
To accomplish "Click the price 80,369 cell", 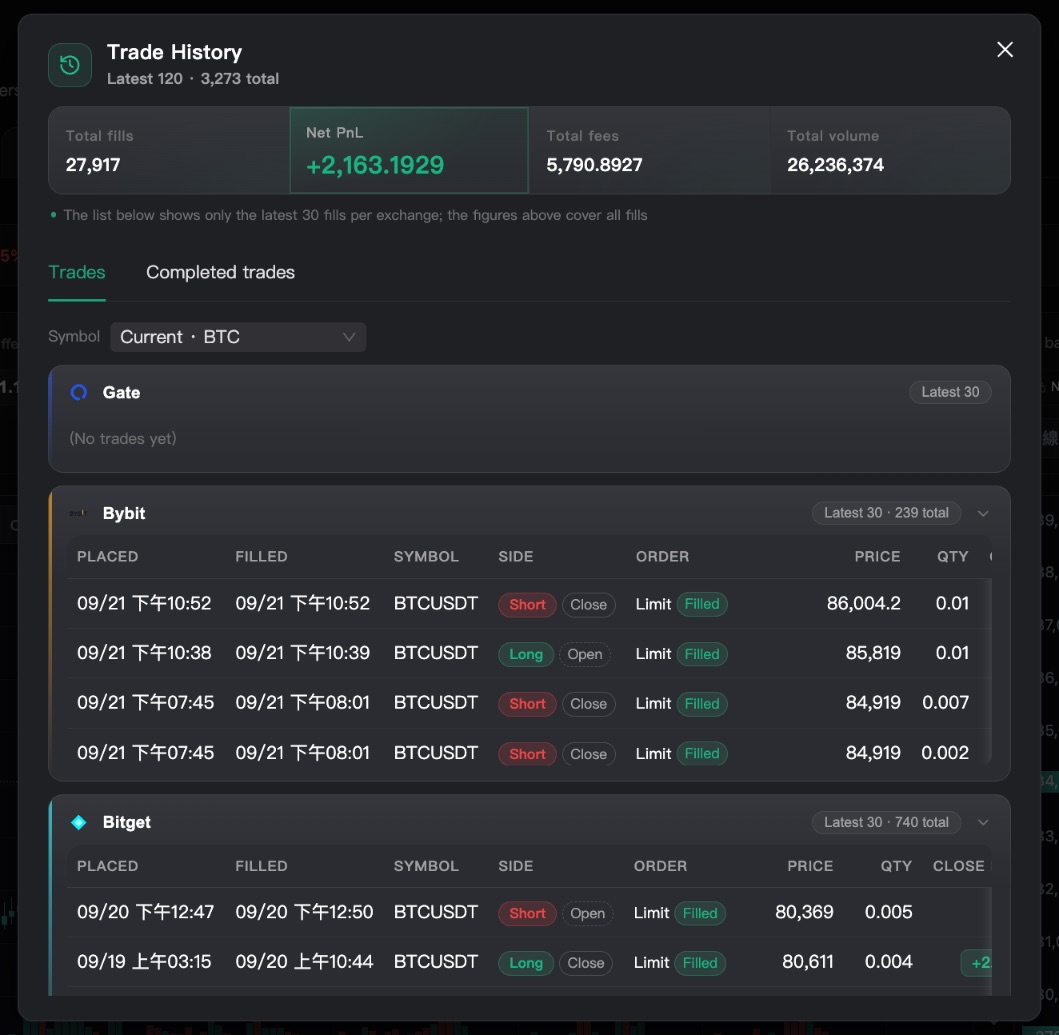I will click(804, 912).
